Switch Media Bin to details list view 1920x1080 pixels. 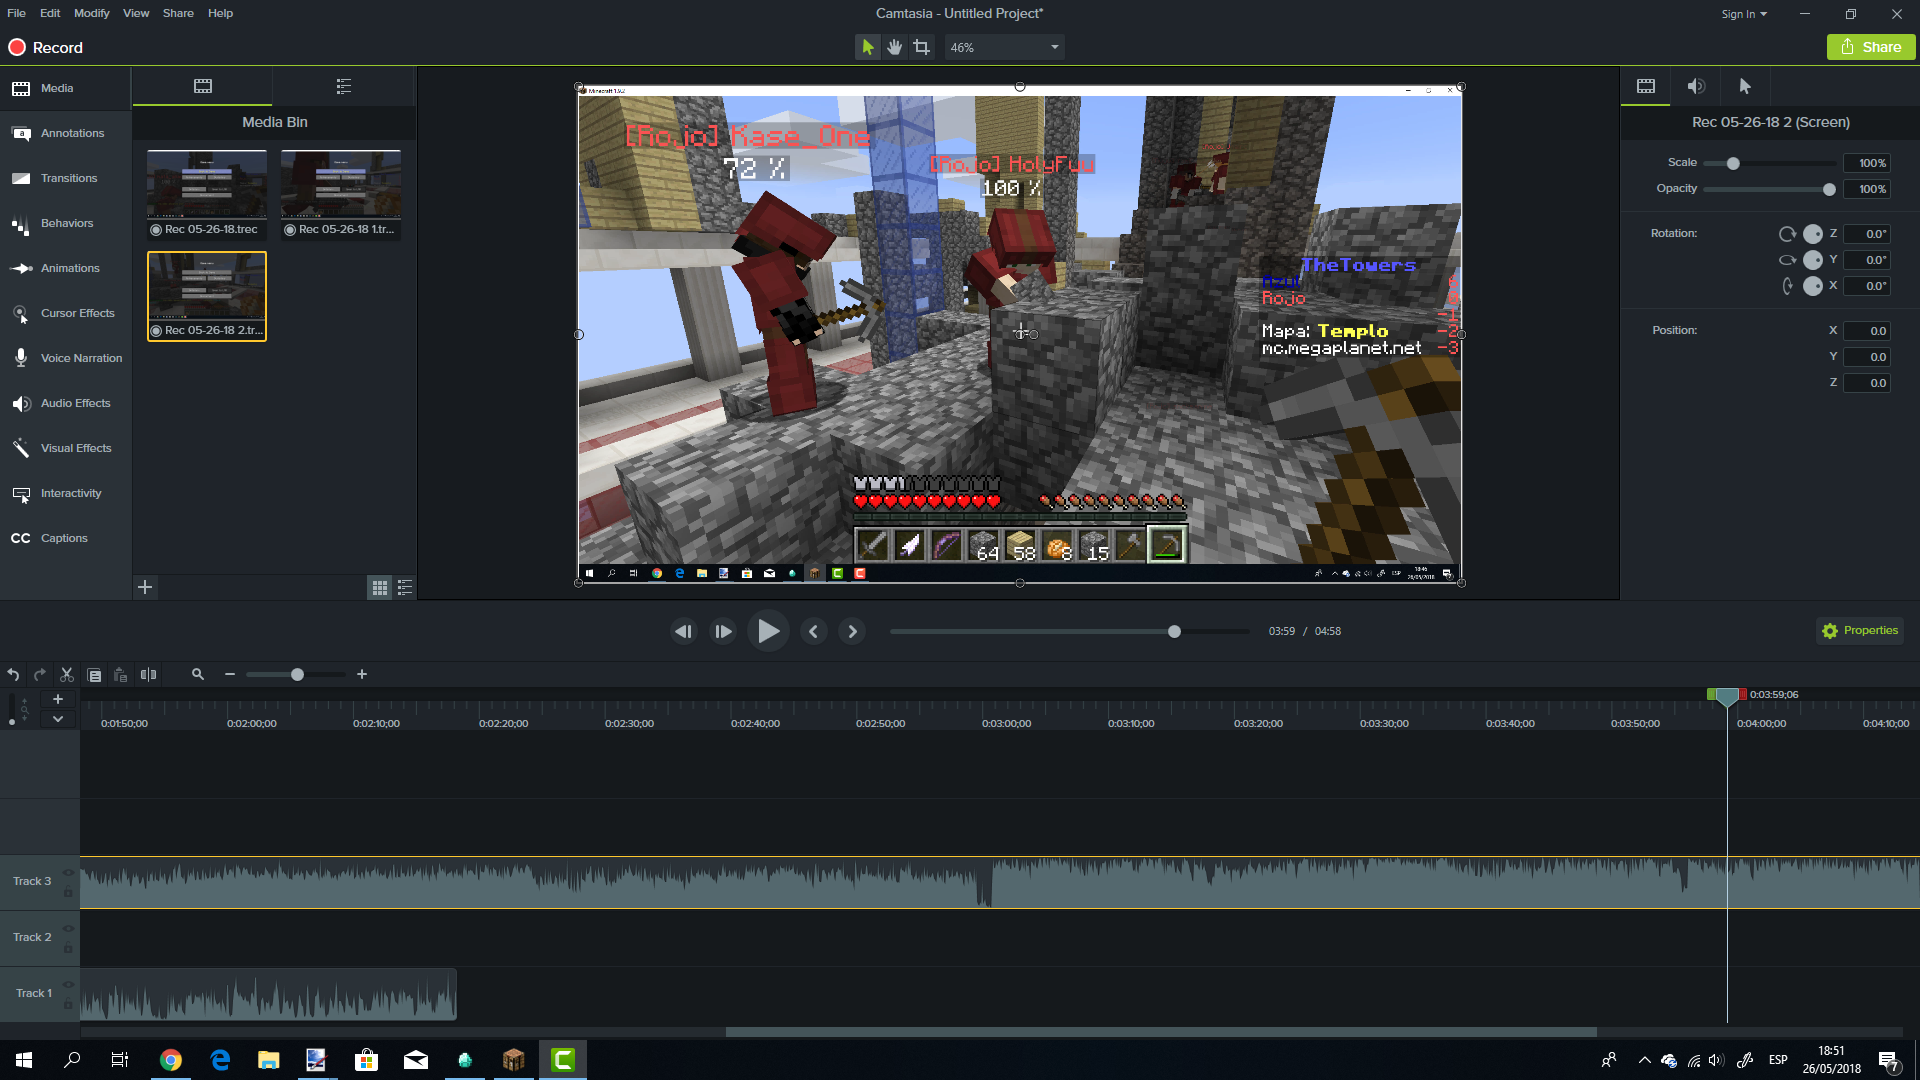click(405, 588)
